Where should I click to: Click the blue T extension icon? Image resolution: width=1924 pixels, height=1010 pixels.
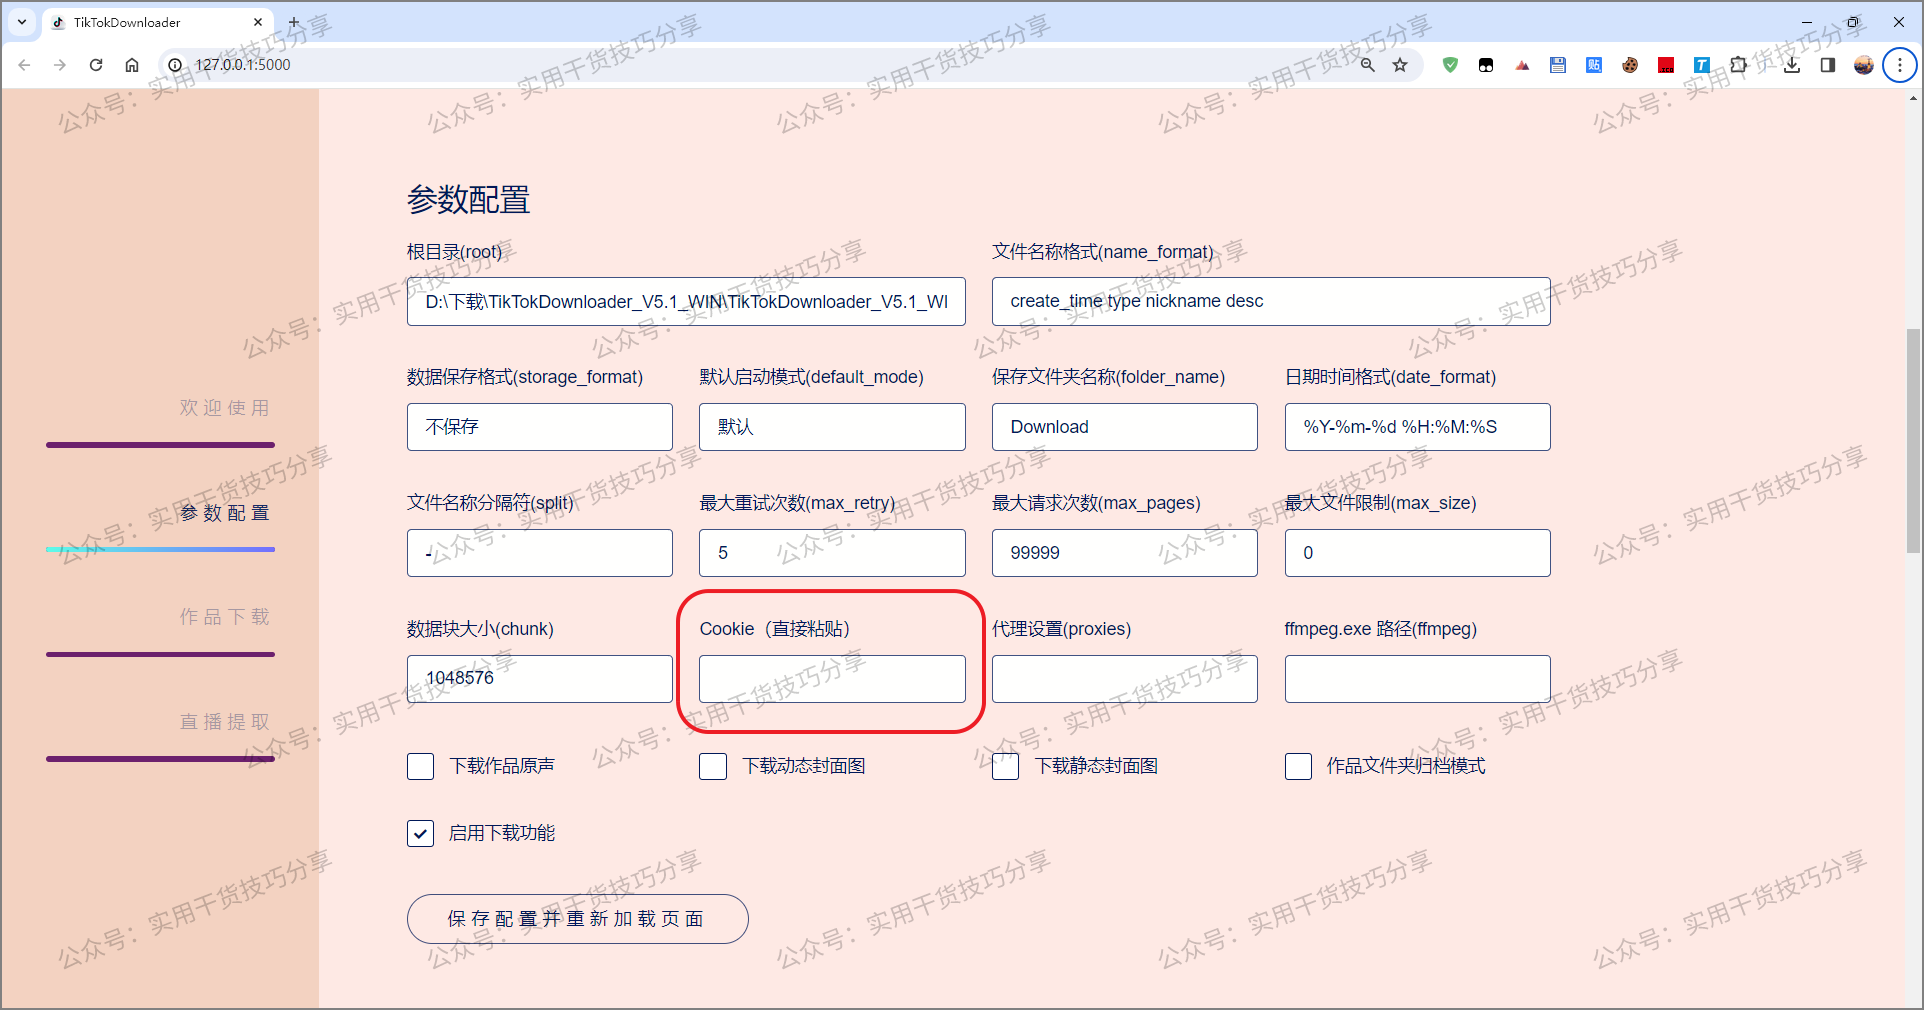pyautogui.click(x=1701, y=64)
